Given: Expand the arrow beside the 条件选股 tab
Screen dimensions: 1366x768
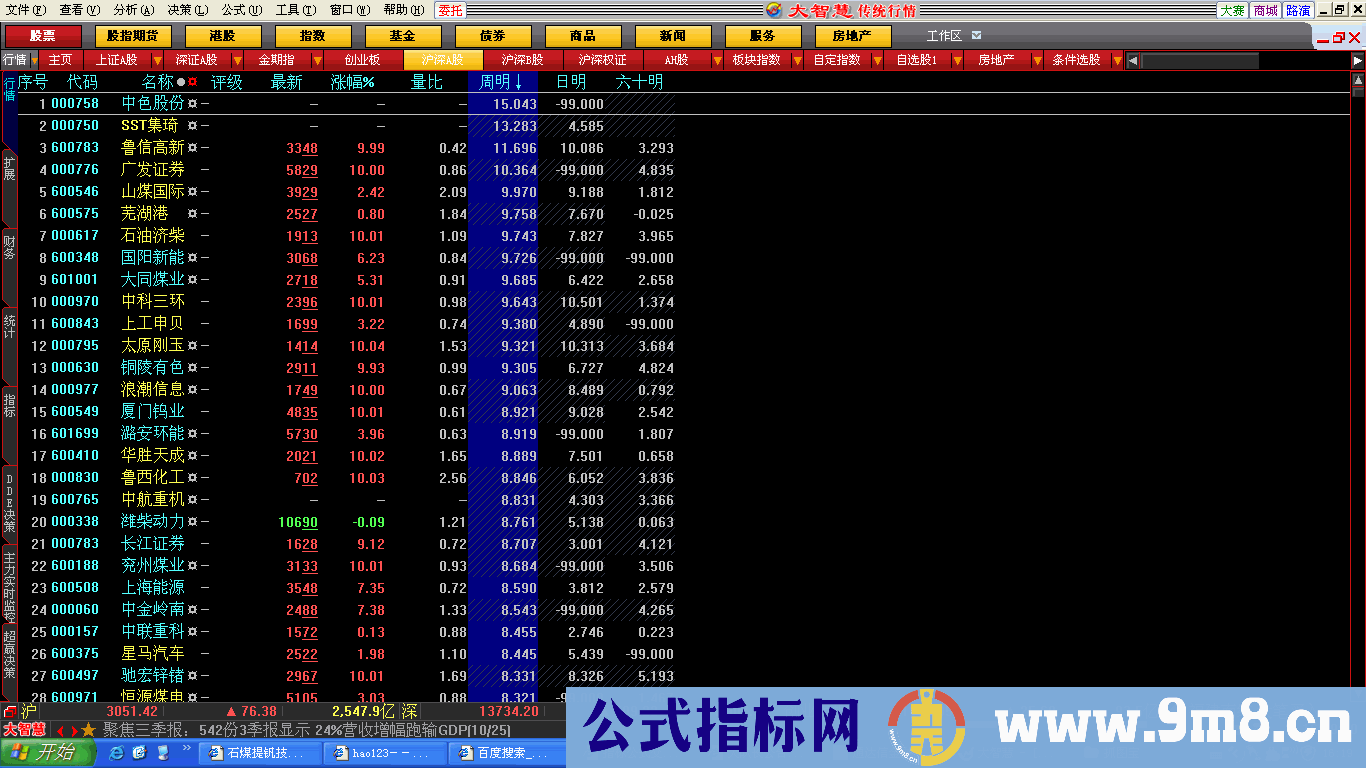Looking at the screenshot, I should coord(1117,60).
